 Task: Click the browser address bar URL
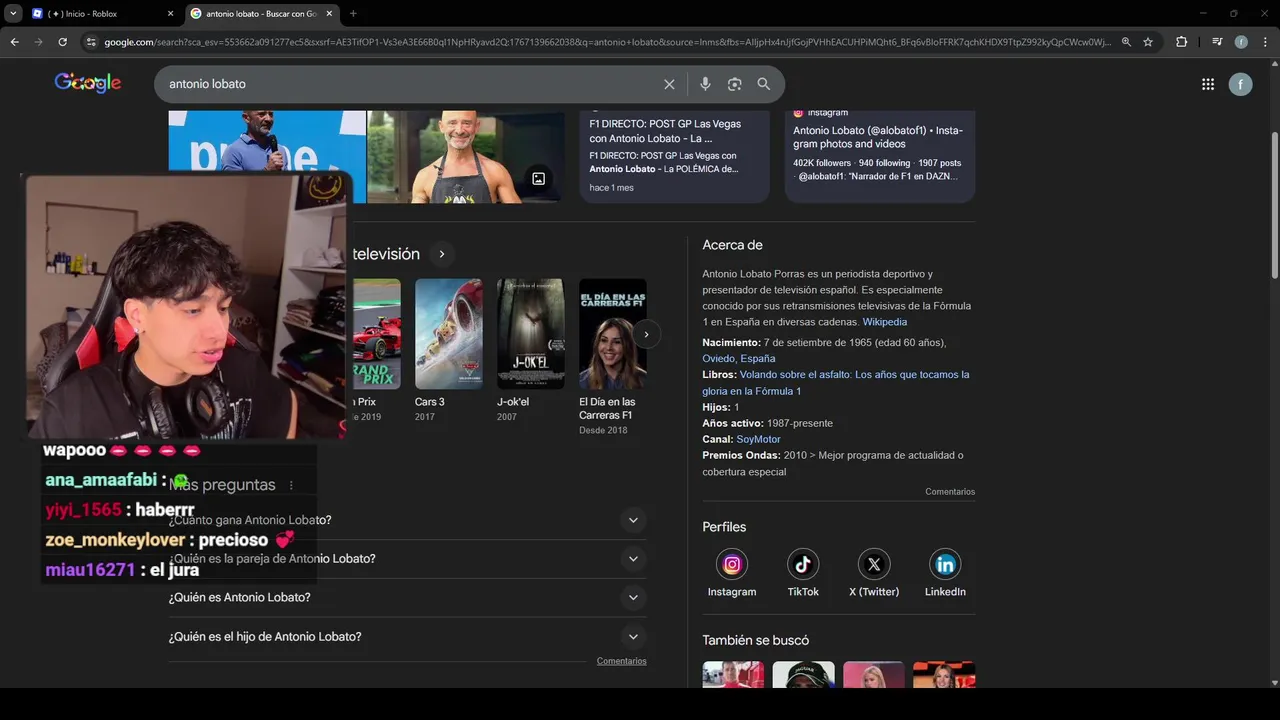607,42
